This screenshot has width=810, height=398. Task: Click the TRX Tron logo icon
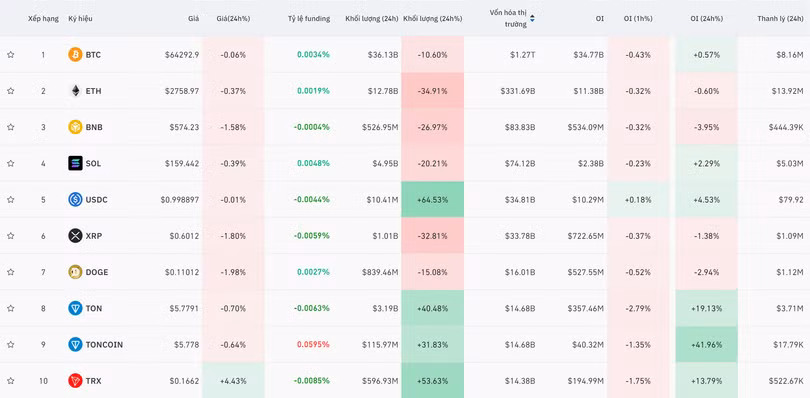(x=75, y=381)
